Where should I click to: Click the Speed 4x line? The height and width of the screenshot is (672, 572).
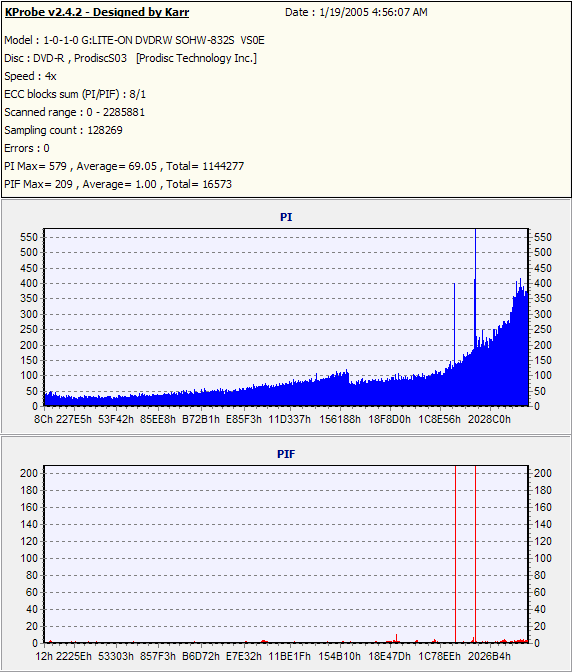(x=30, y=76)
